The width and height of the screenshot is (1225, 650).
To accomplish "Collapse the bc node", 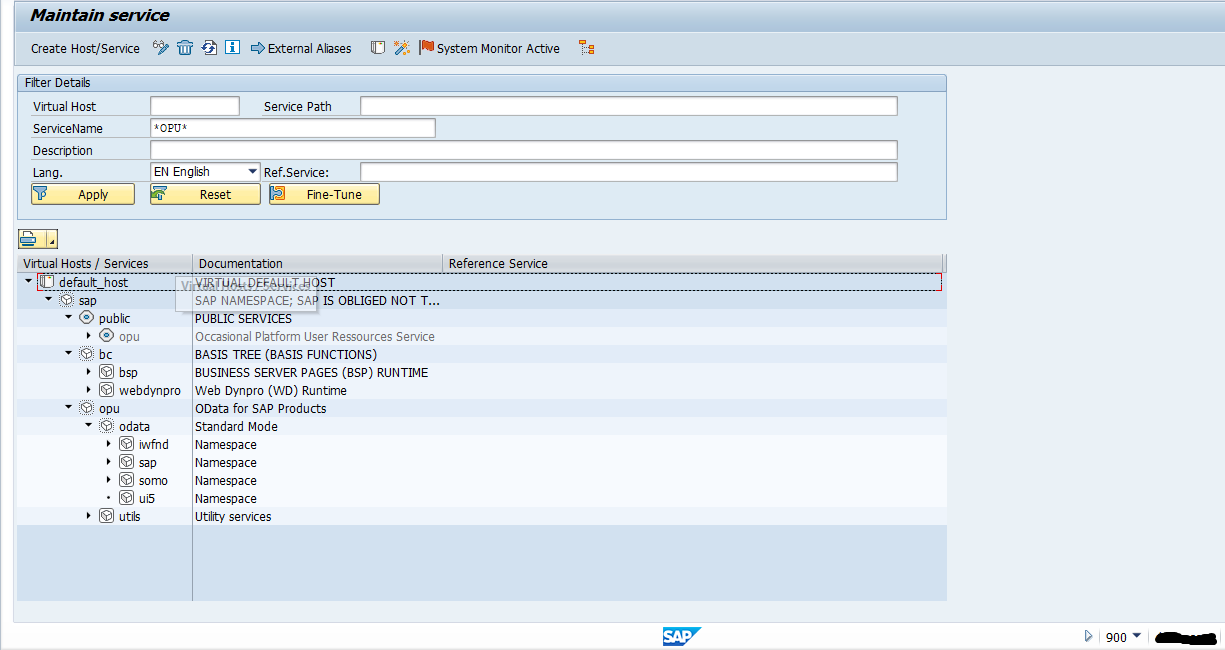I will coord(69,354).
